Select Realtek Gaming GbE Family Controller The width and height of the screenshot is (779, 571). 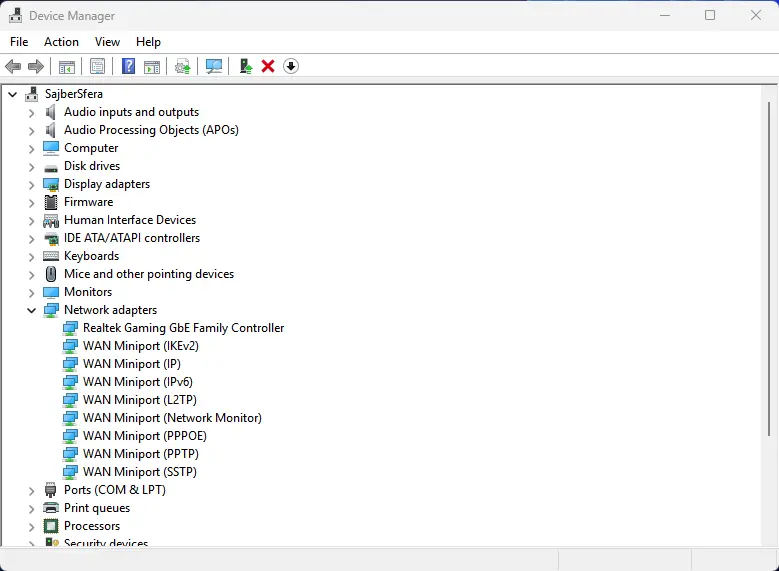[183, 328]
